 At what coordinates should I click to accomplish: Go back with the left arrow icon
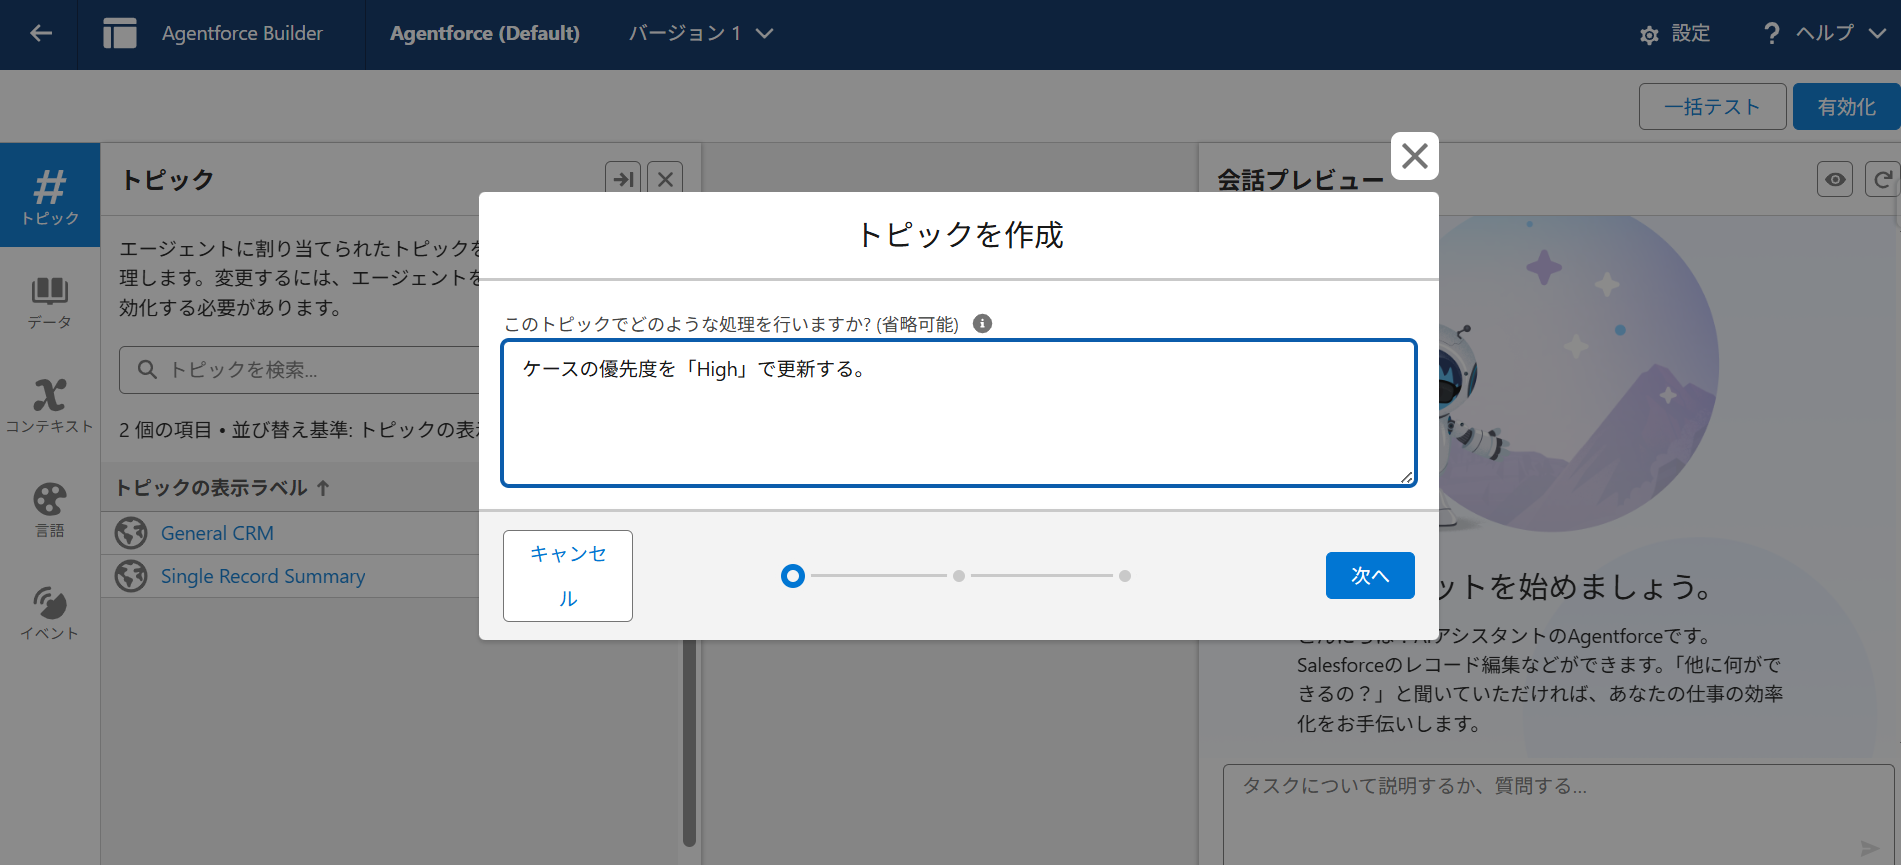coord(41,33)
